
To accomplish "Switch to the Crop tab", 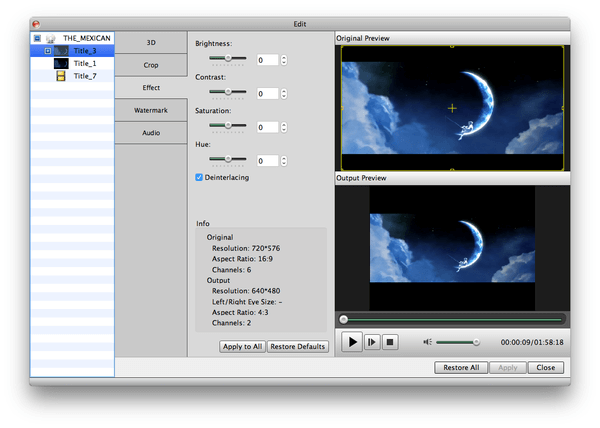I will pos(151,65).
